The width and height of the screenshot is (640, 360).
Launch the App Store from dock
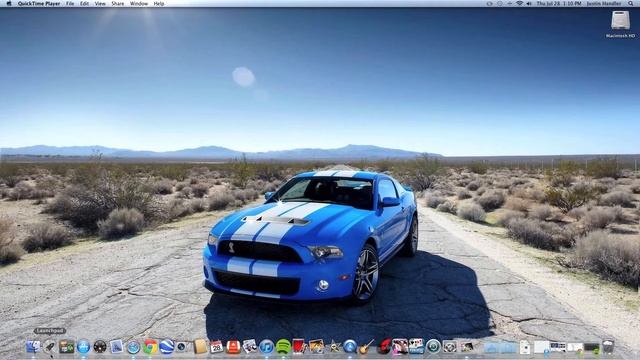[83, 347]
